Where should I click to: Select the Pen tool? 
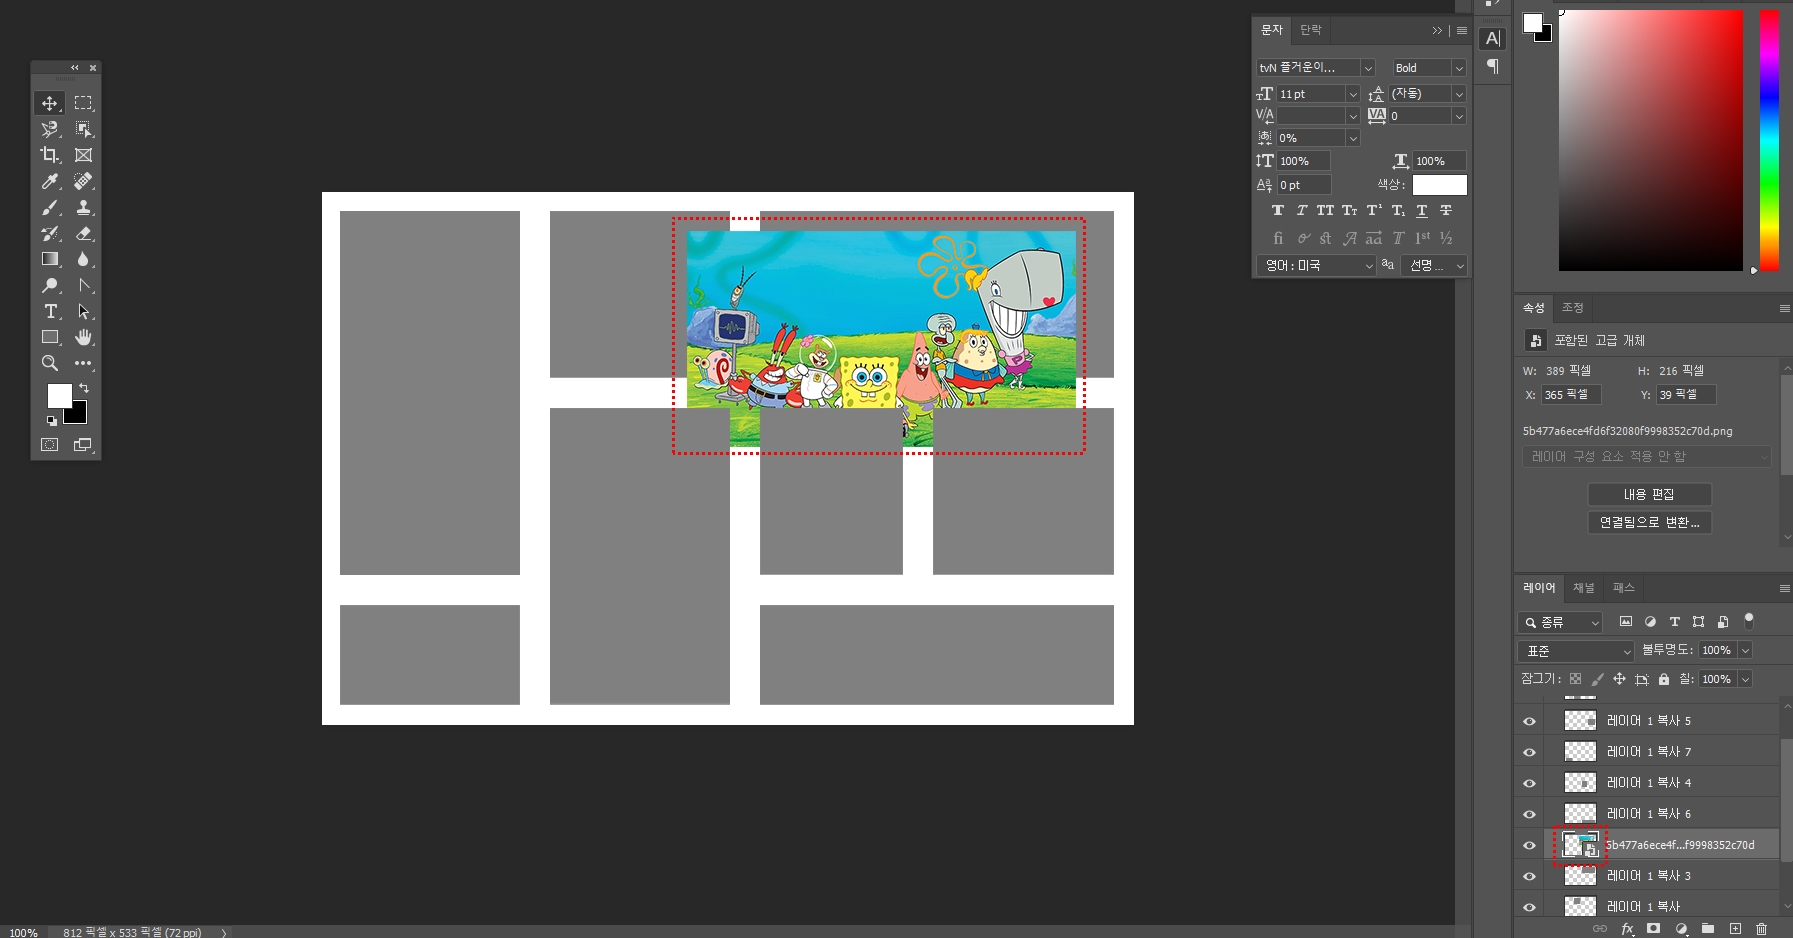click(x=83, y=285)
